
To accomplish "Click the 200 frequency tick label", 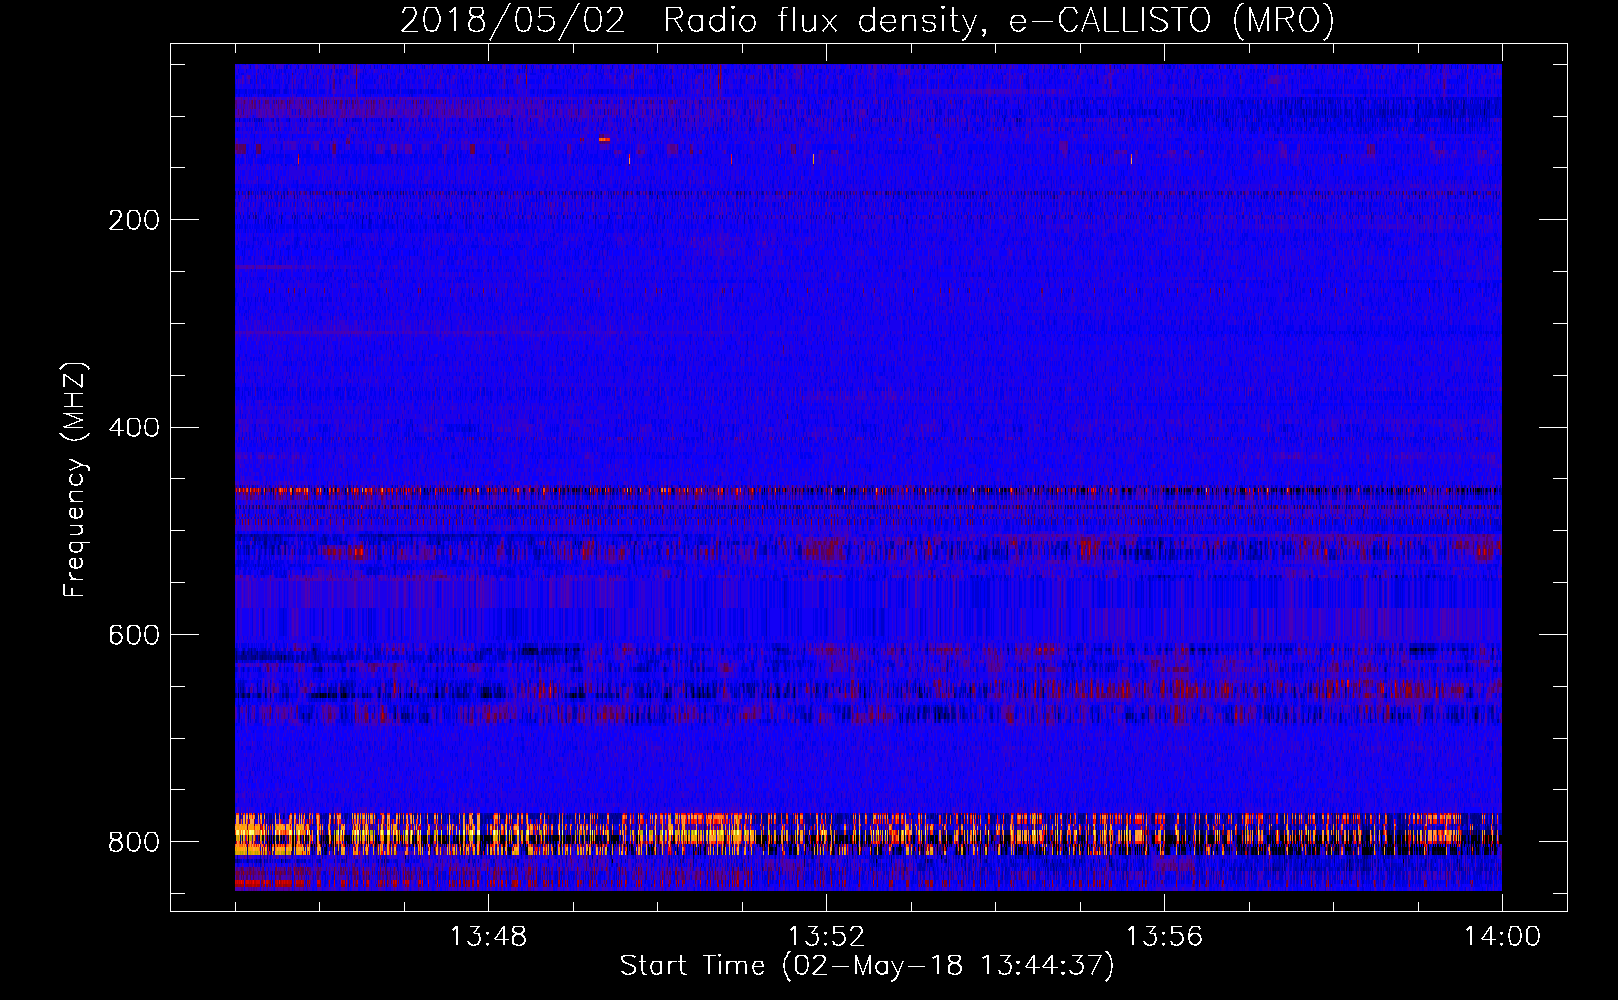I will point(134,220).
